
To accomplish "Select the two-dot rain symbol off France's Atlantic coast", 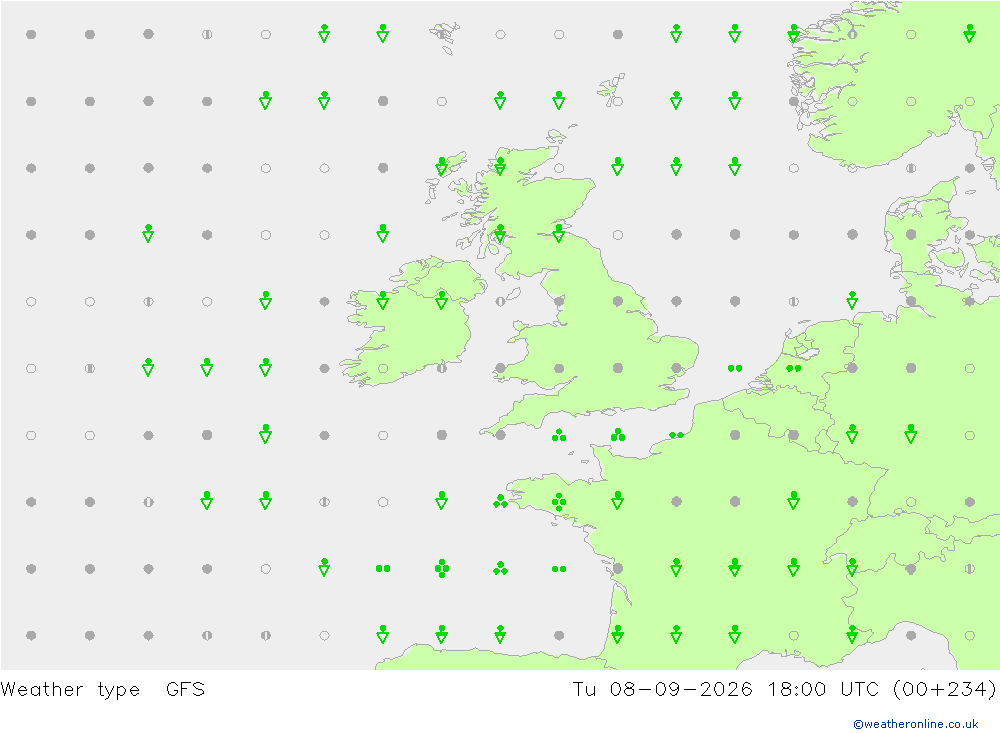I will pyautogui.click(x=559, y=569).
